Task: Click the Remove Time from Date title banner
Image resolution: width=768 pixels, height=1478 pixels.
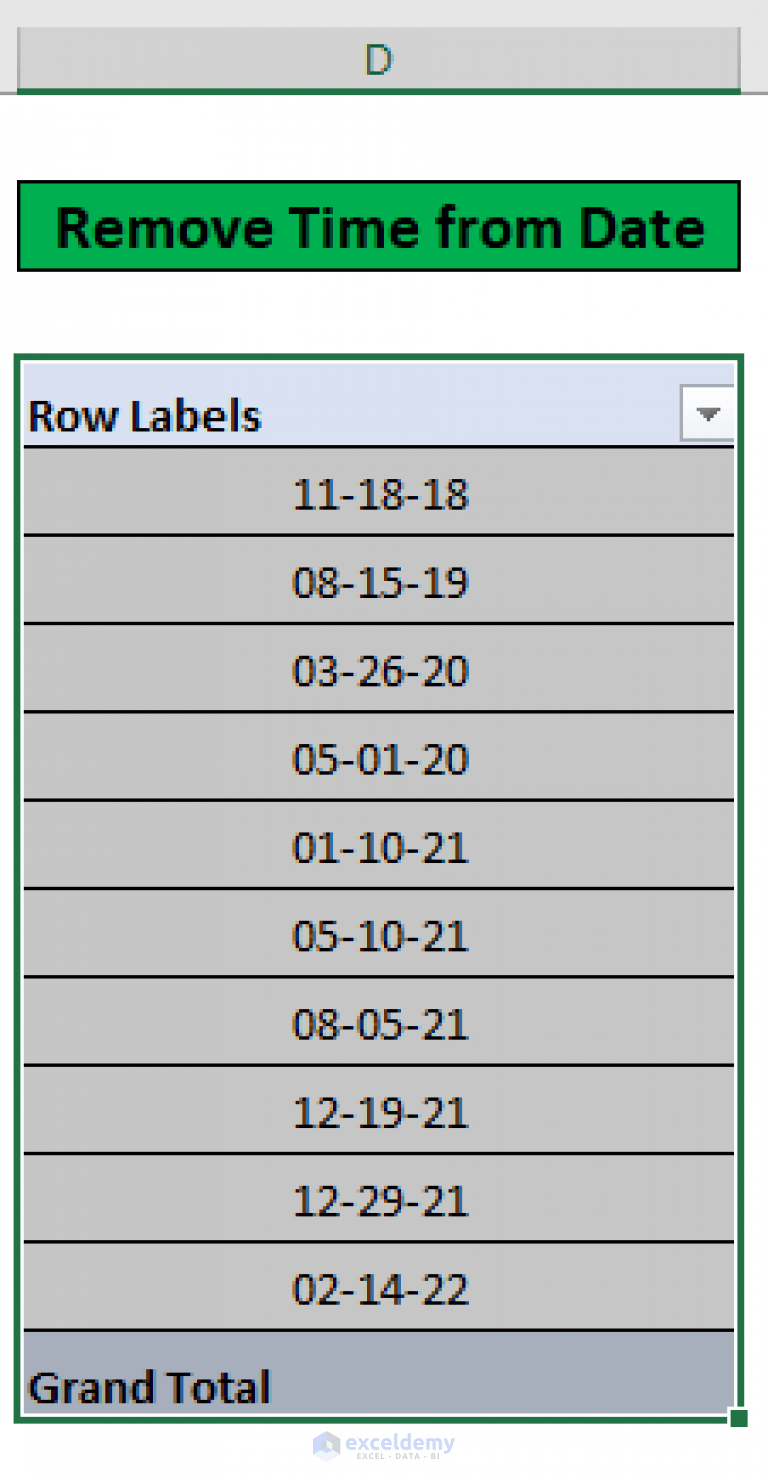Action: click(x=380, y=227)
